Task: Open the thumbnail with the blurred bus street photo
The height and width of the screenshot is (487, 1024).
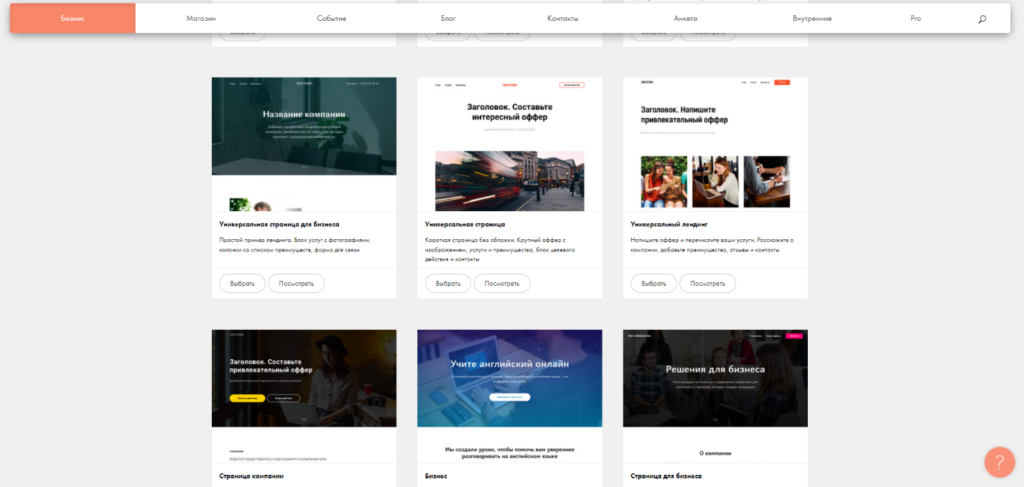Action: point(509,144)
